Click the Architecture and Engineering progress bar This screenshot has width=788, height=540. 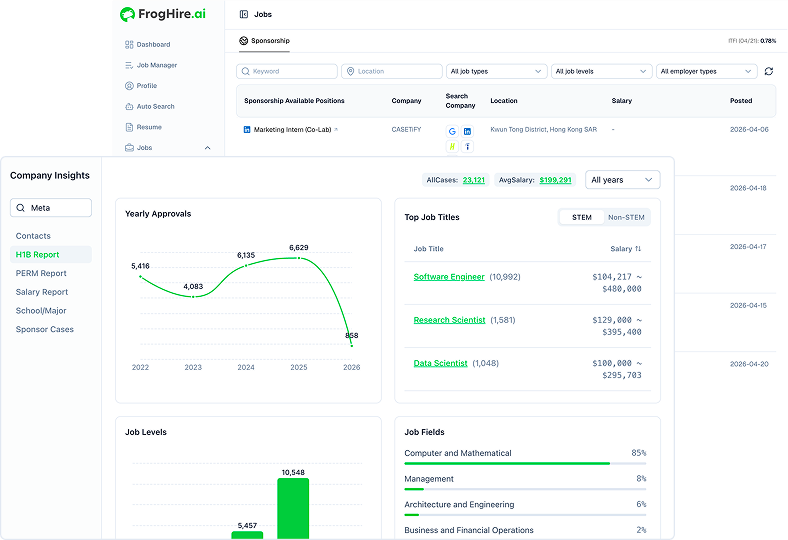coord(525,514)
